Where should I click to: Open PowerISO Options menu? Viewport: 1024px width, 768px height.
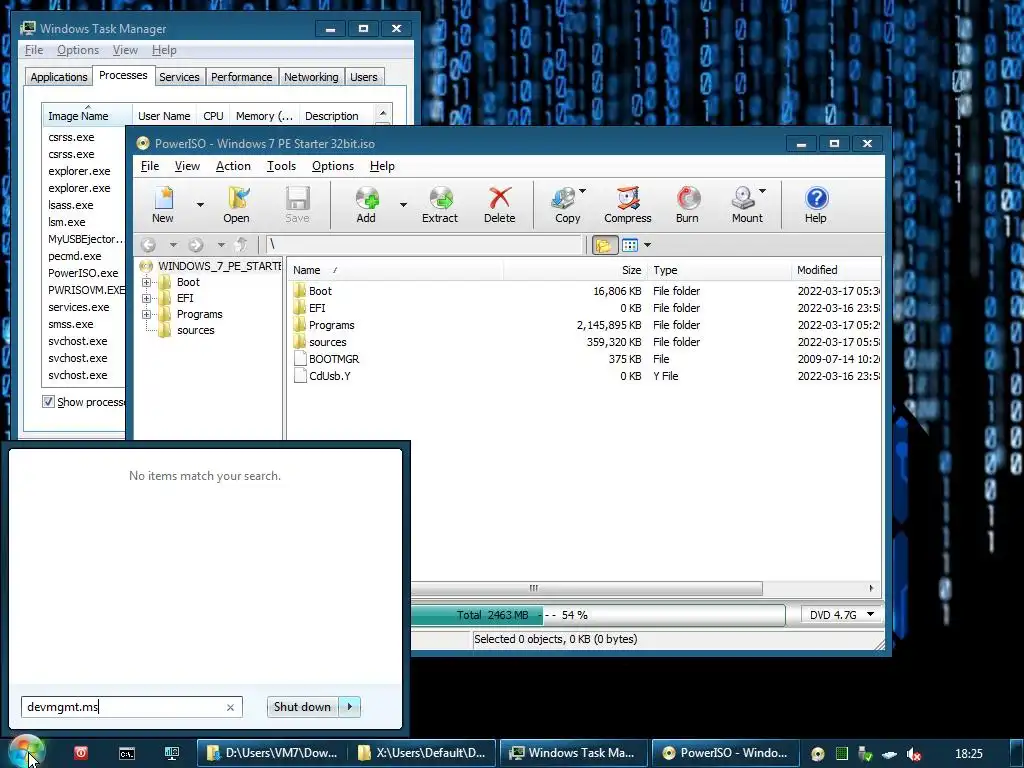tap(332, 166)
